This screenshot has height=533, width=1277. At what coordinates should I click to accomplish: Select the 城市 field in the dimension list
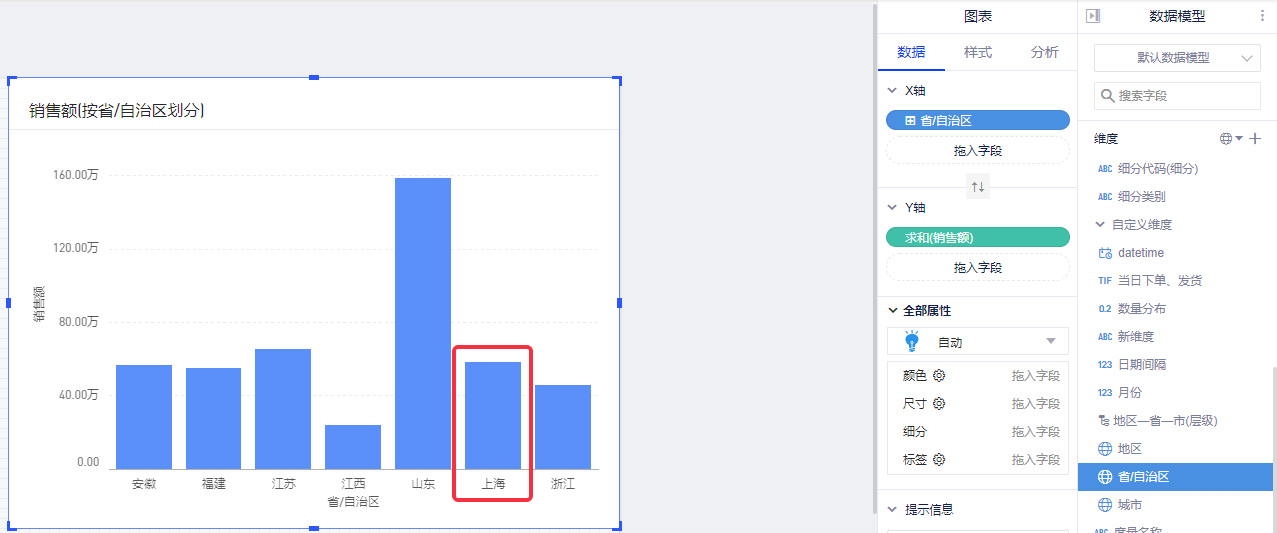click(1130, 505)
